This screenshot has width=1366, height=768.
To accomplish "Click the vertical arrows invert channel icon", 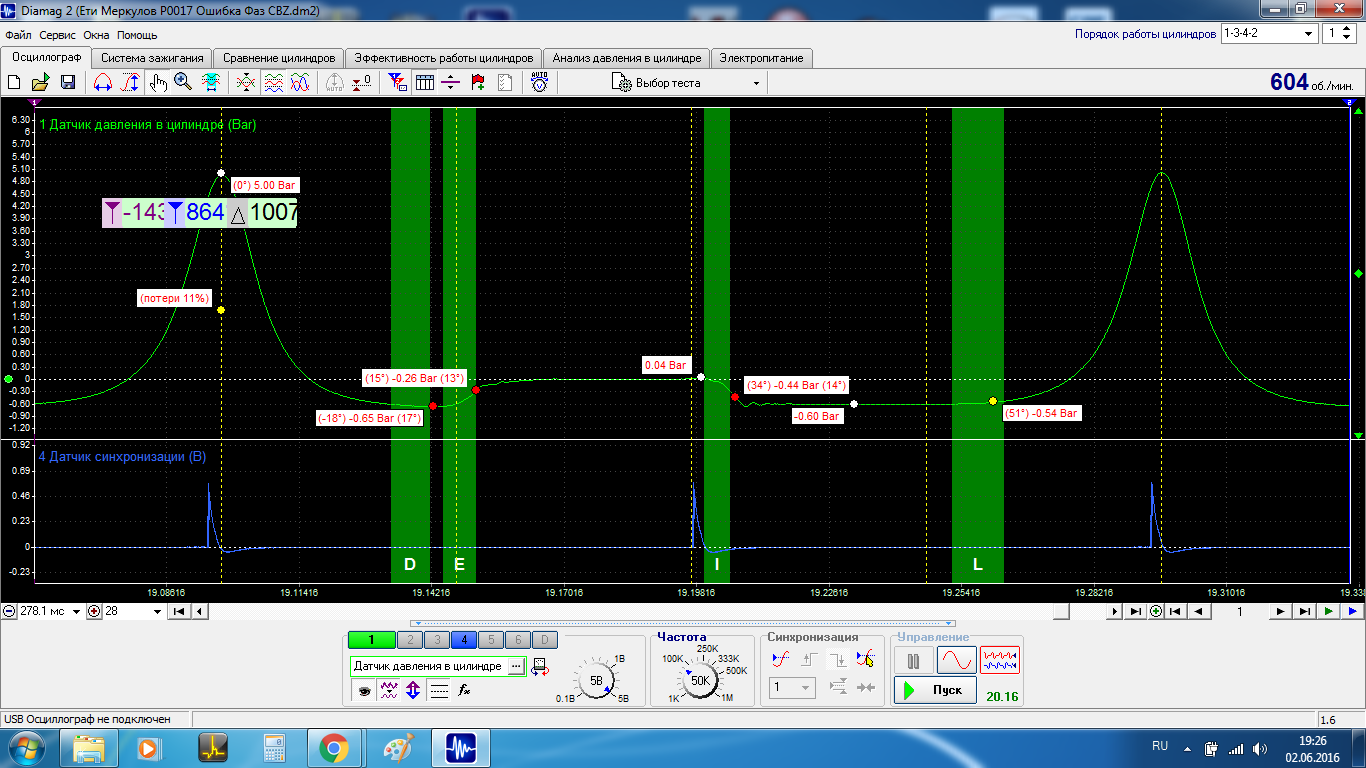I will coord(413,690).
